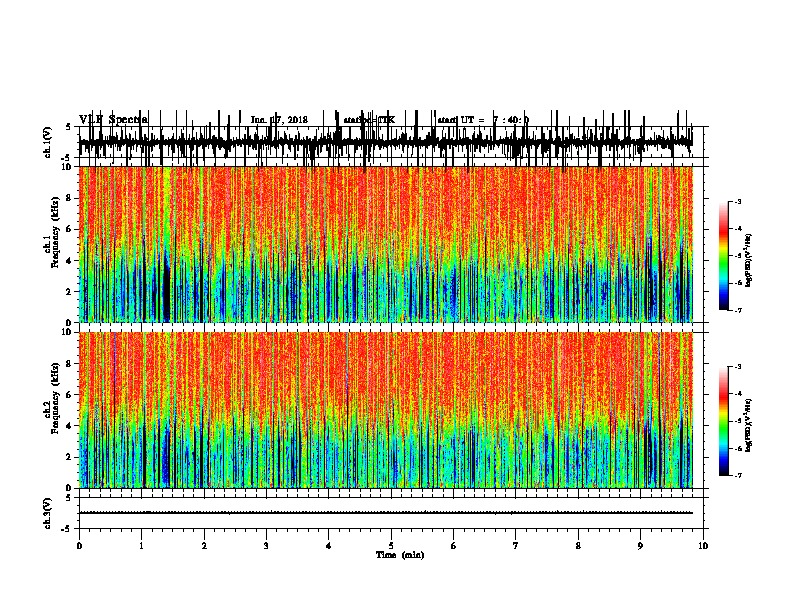This screenshot has width=792, height=612.
Task: Click the 10 kHz tick on ch.1 spectrogram
Action: 67,167
